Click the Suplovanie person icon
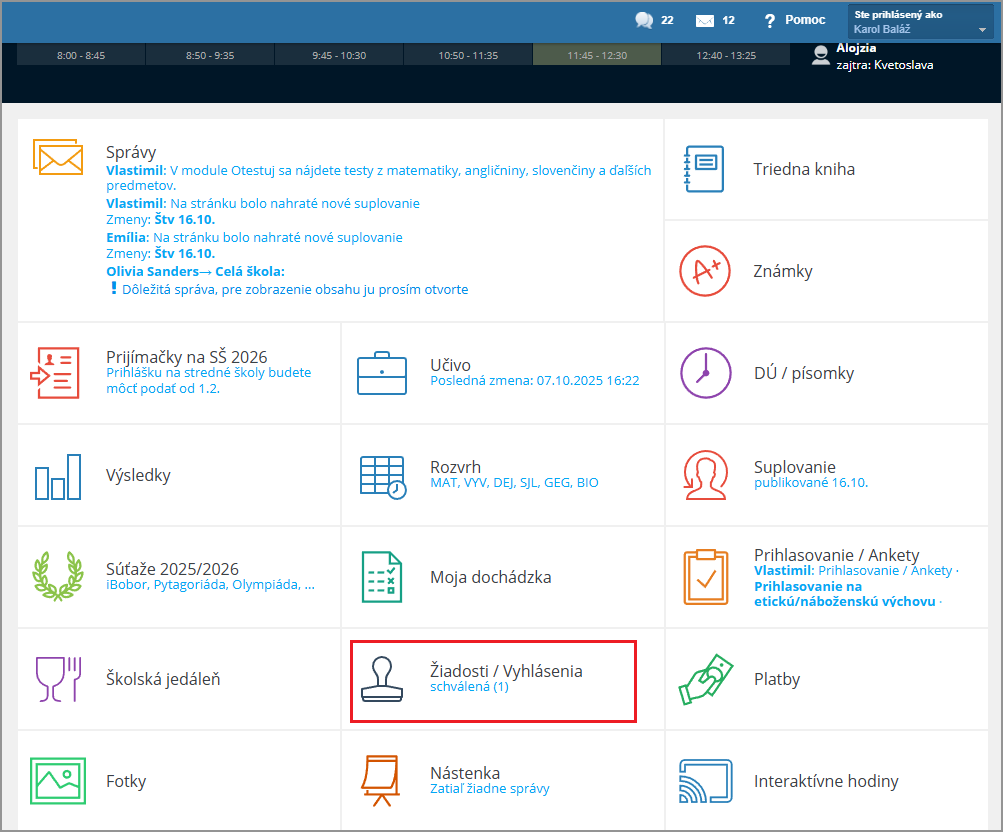 pyautogui.click(x=704, y=475)
